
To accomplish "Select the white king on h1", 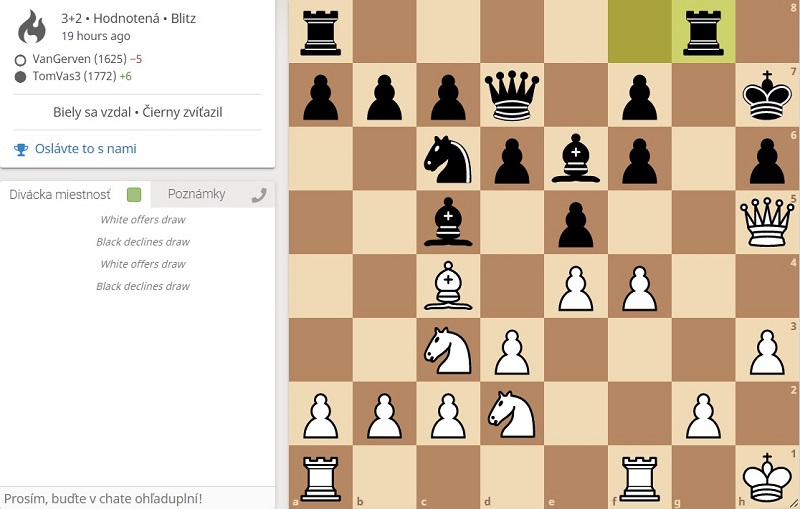I will 768,478.
